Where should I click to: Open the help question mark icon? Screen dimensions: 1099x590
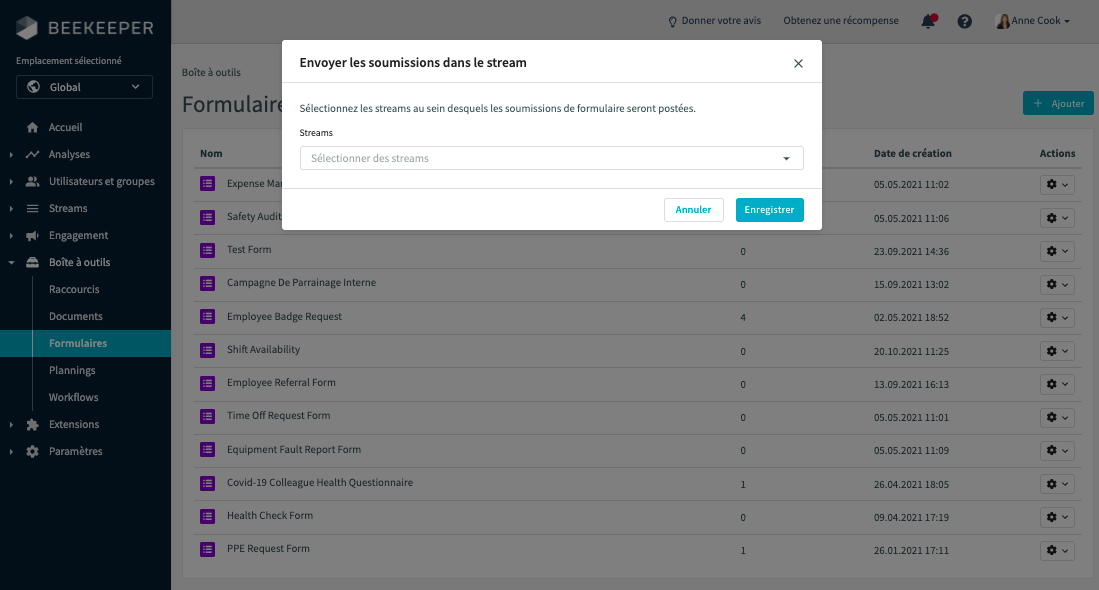click(x=965, y=21)
